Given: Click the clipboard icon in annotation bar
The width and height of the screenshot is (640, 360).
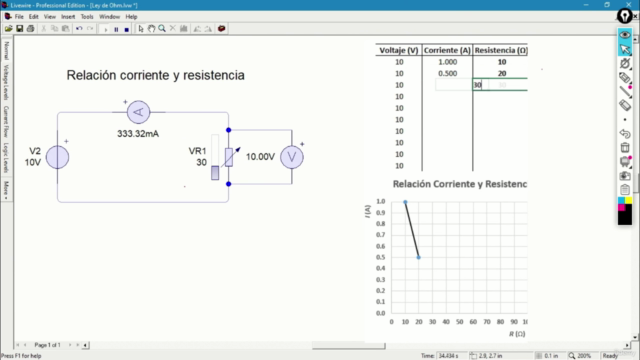Looking at the screenshot, I should [x=625, y=189].
